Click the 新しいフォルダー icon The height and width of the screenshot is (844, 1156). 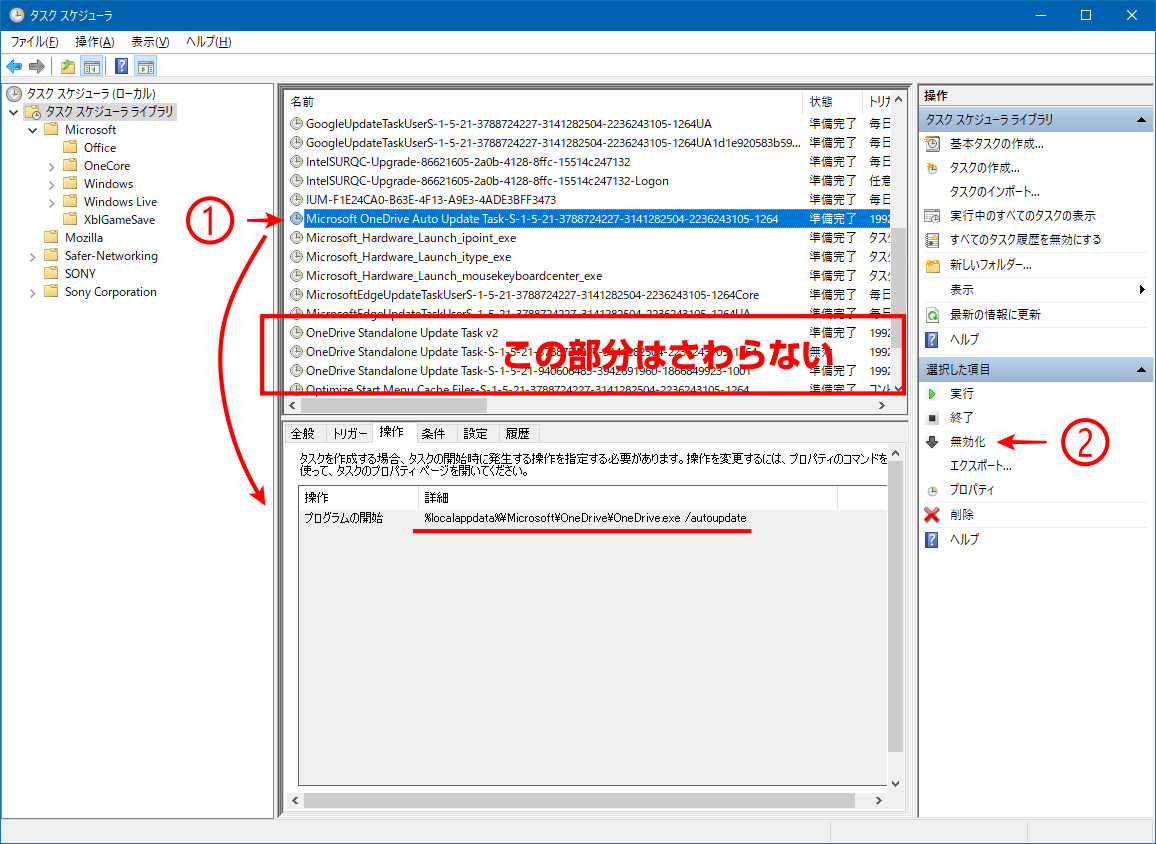pos(933,265)
